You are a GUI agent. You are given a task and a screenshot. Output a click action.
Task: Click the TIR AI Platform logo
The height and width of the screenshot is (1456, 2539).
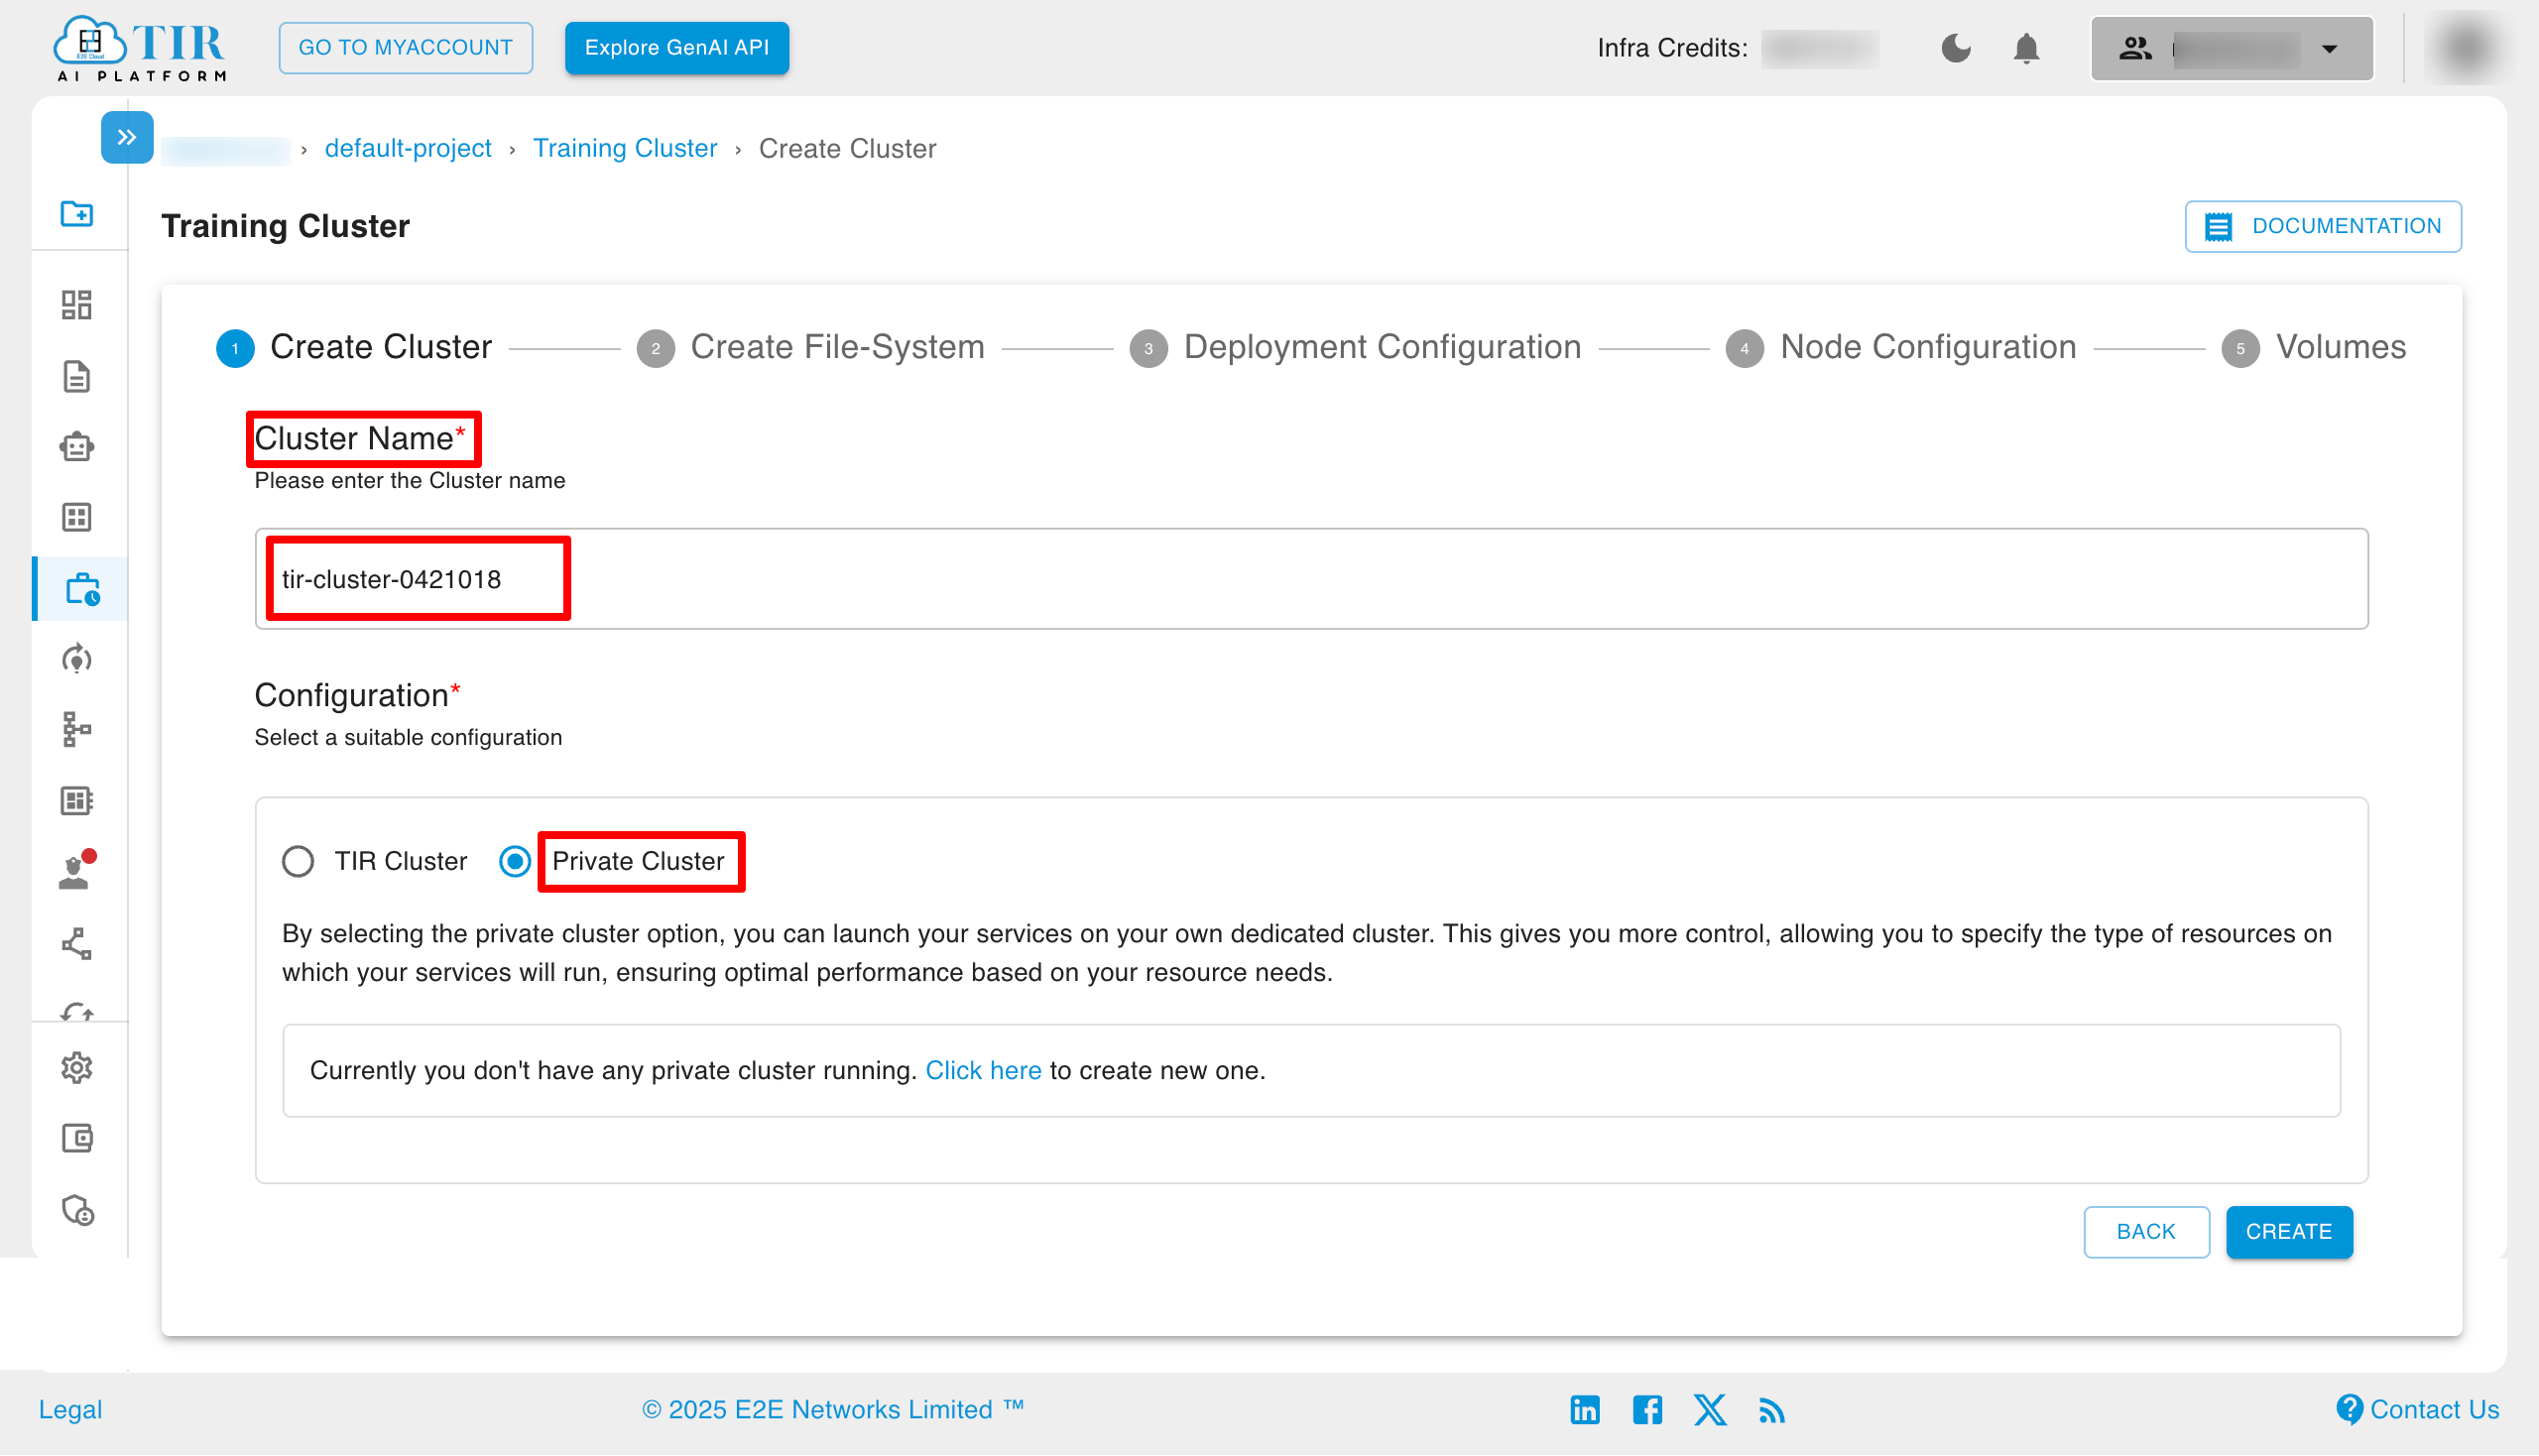tap(140, 47)
